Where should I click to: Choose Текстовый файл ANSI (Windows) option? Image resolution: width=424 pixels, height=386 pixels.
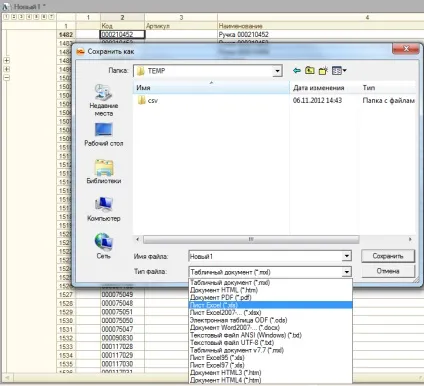point(270,335)
